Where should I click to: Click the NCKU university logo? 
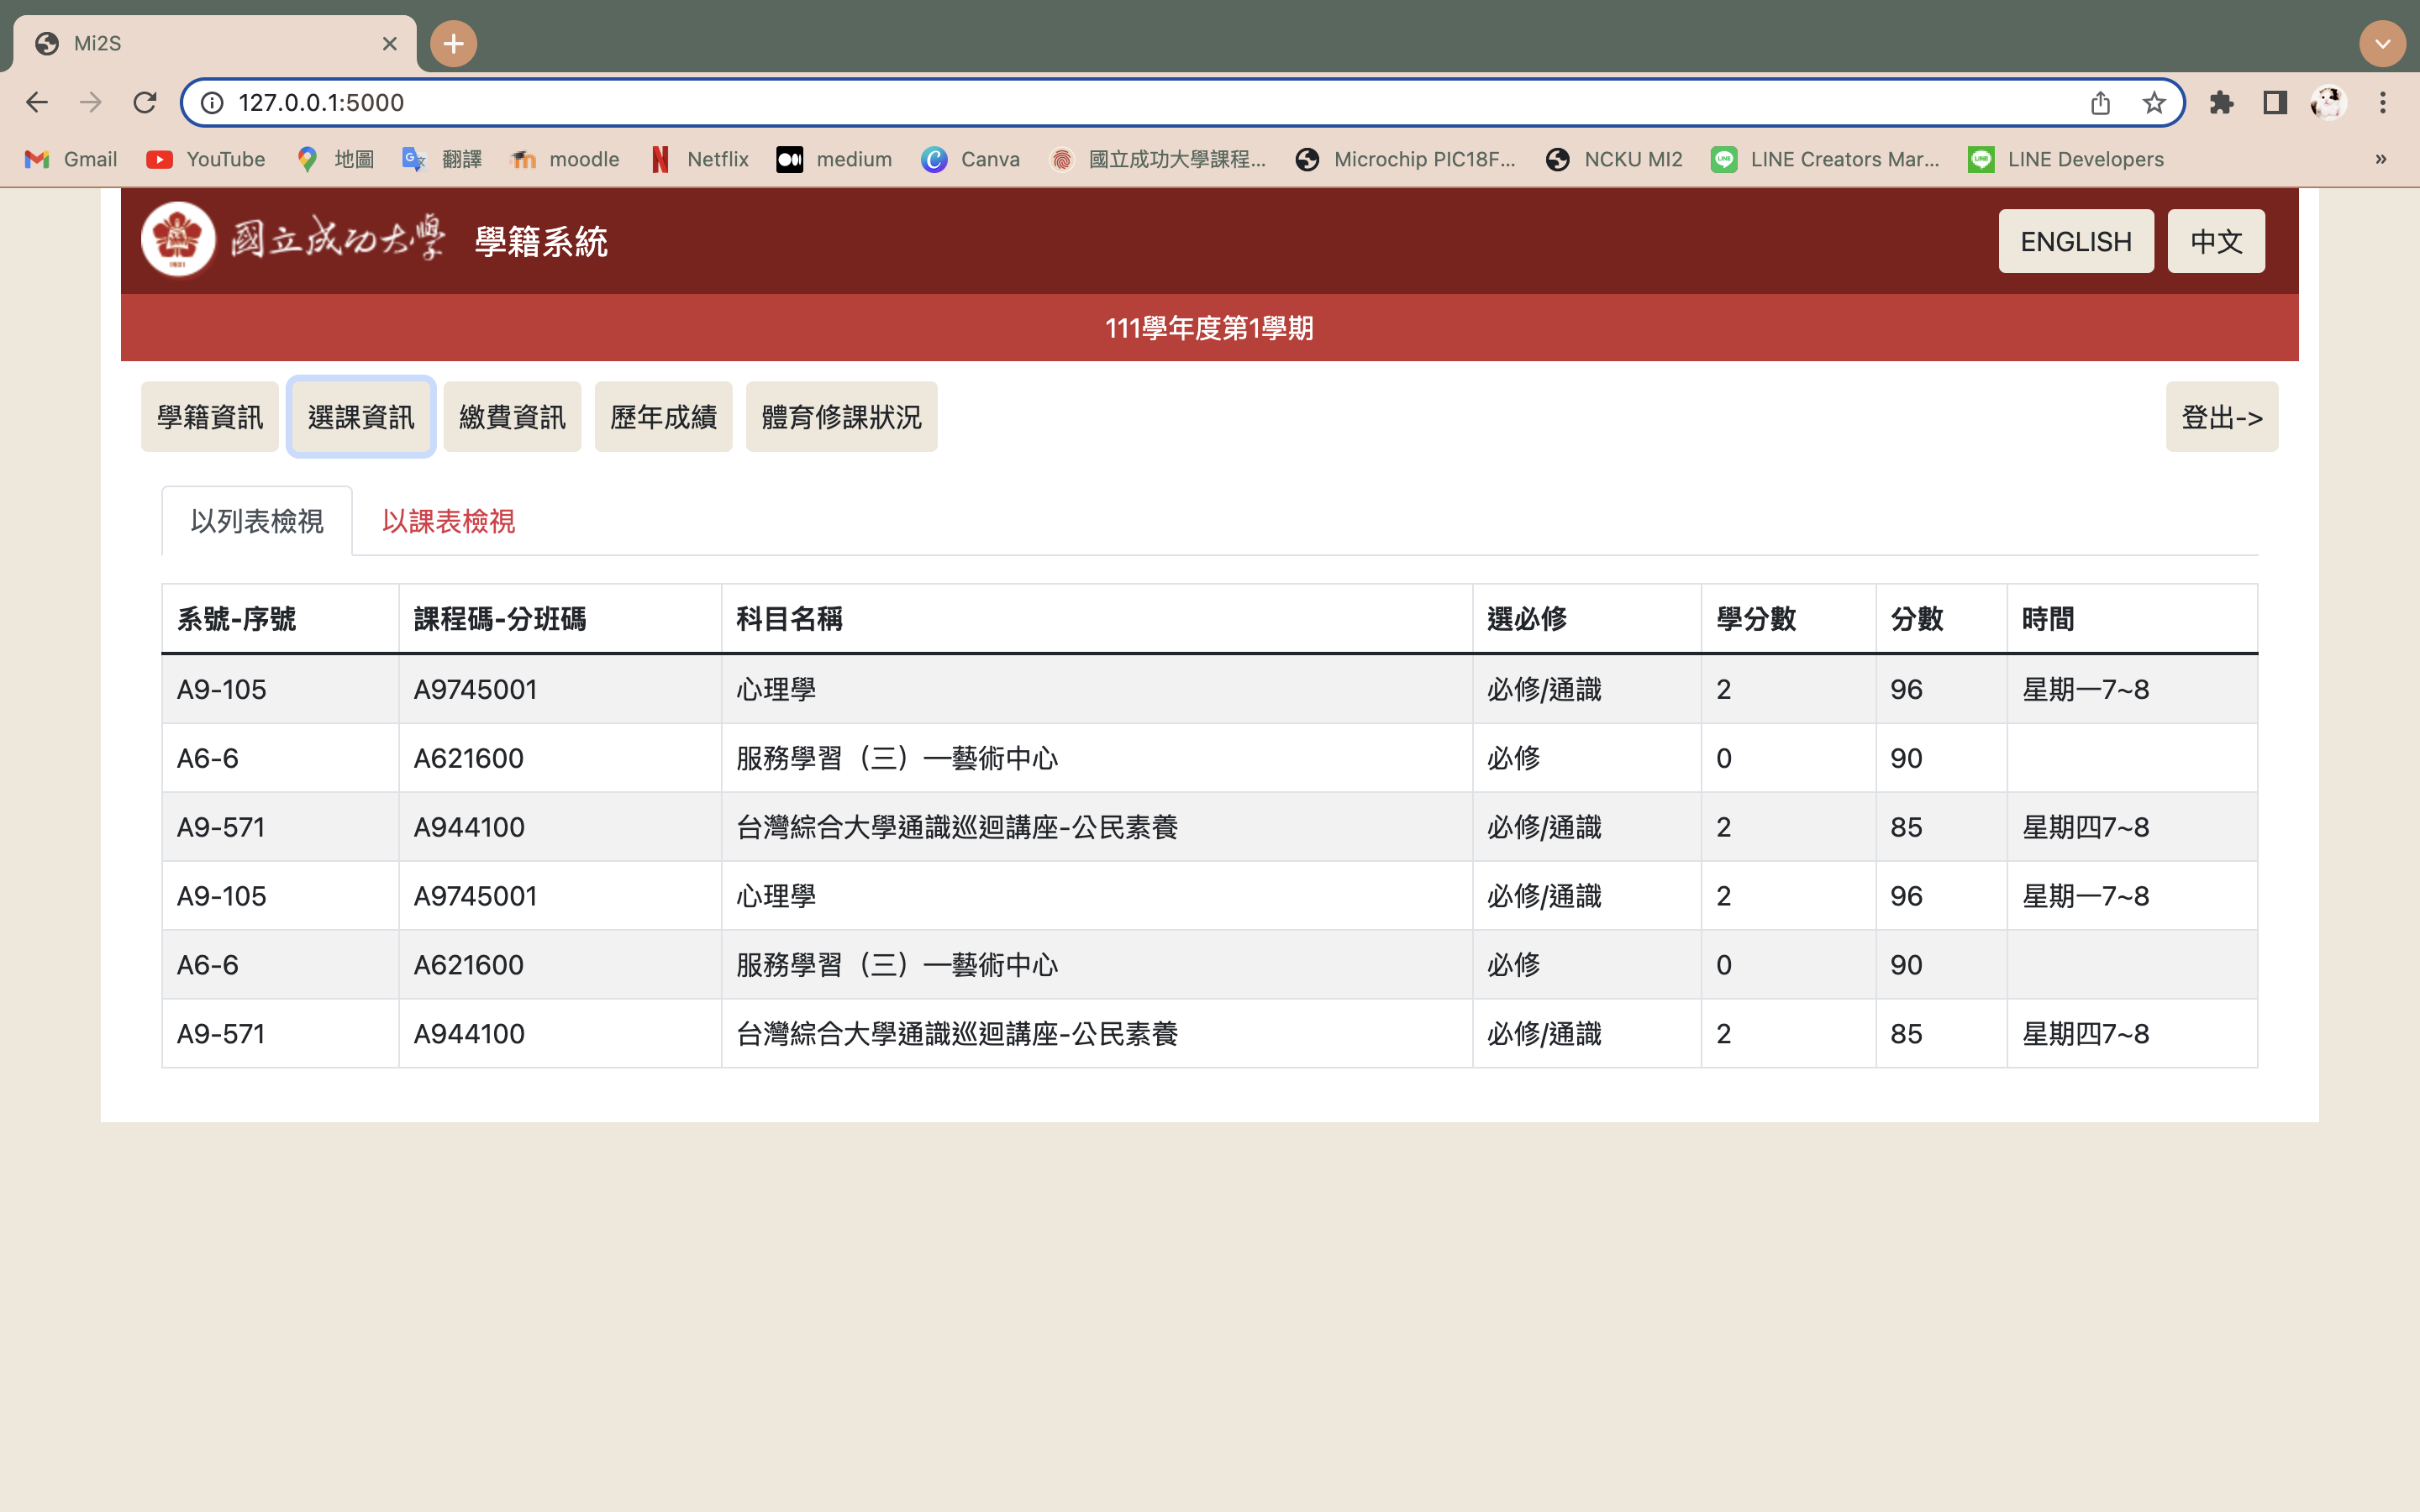click(177, 239)
